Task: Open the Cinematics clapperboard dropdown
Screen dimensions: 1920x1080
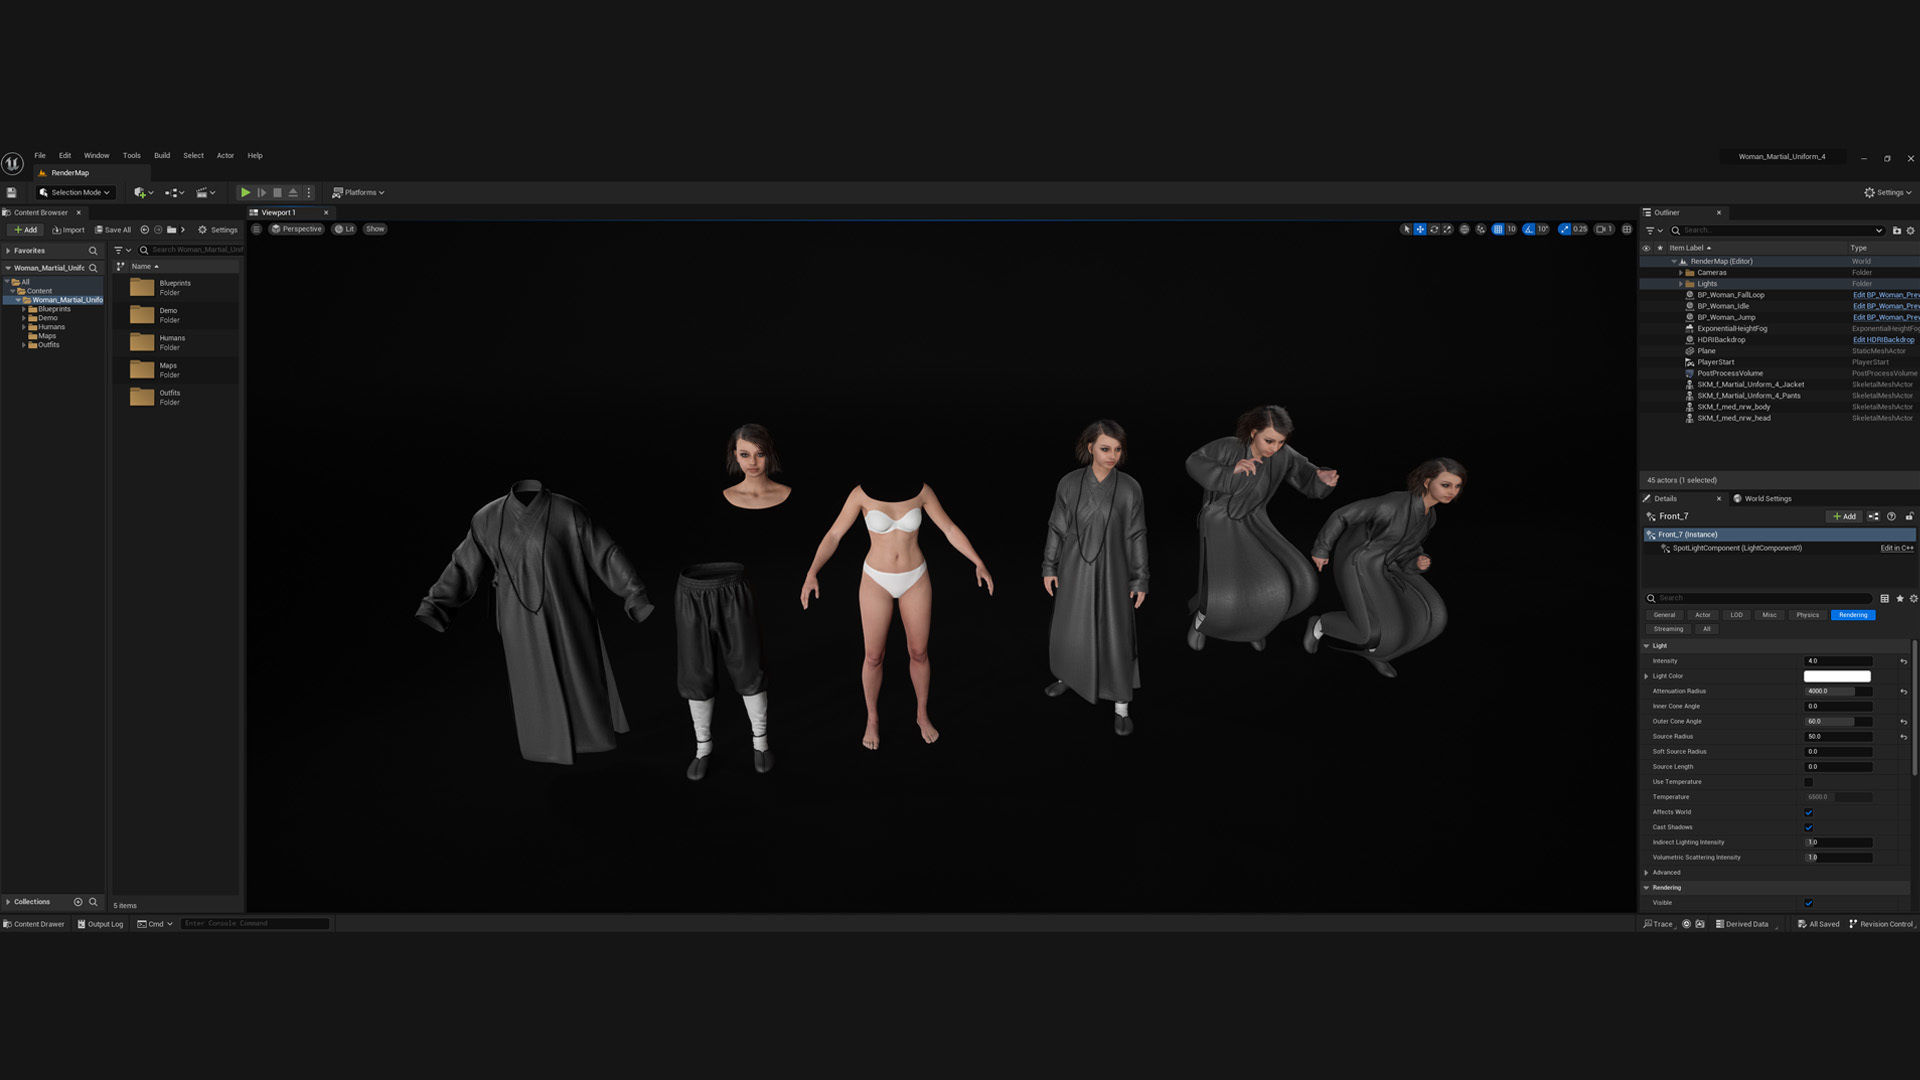Action: pyautogui.click(x=206, y=192)
